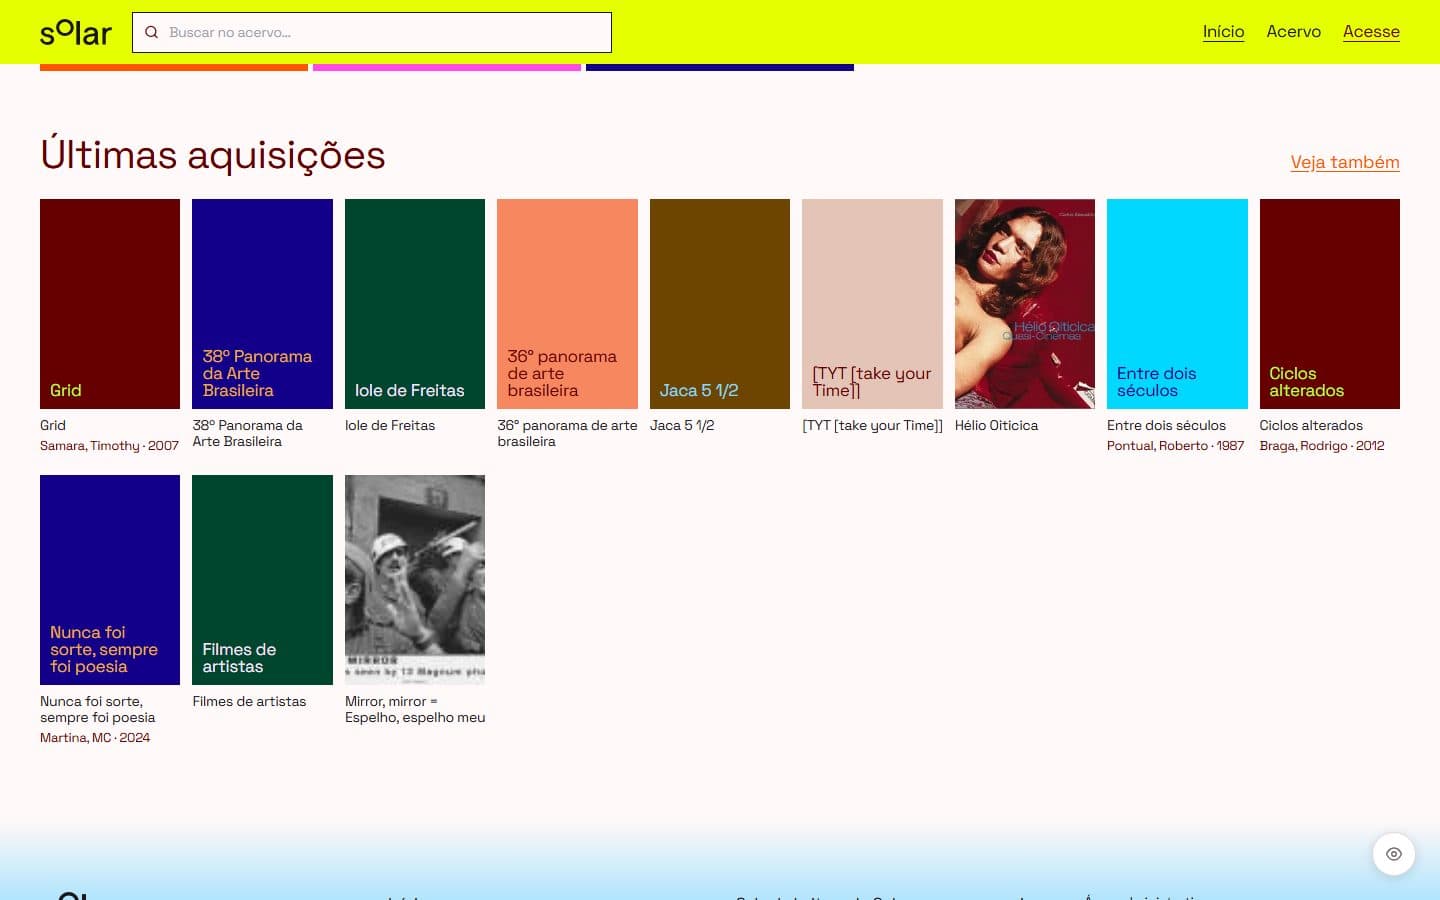Click author line Martina, MC · 2024

click(x=95, y=738)
